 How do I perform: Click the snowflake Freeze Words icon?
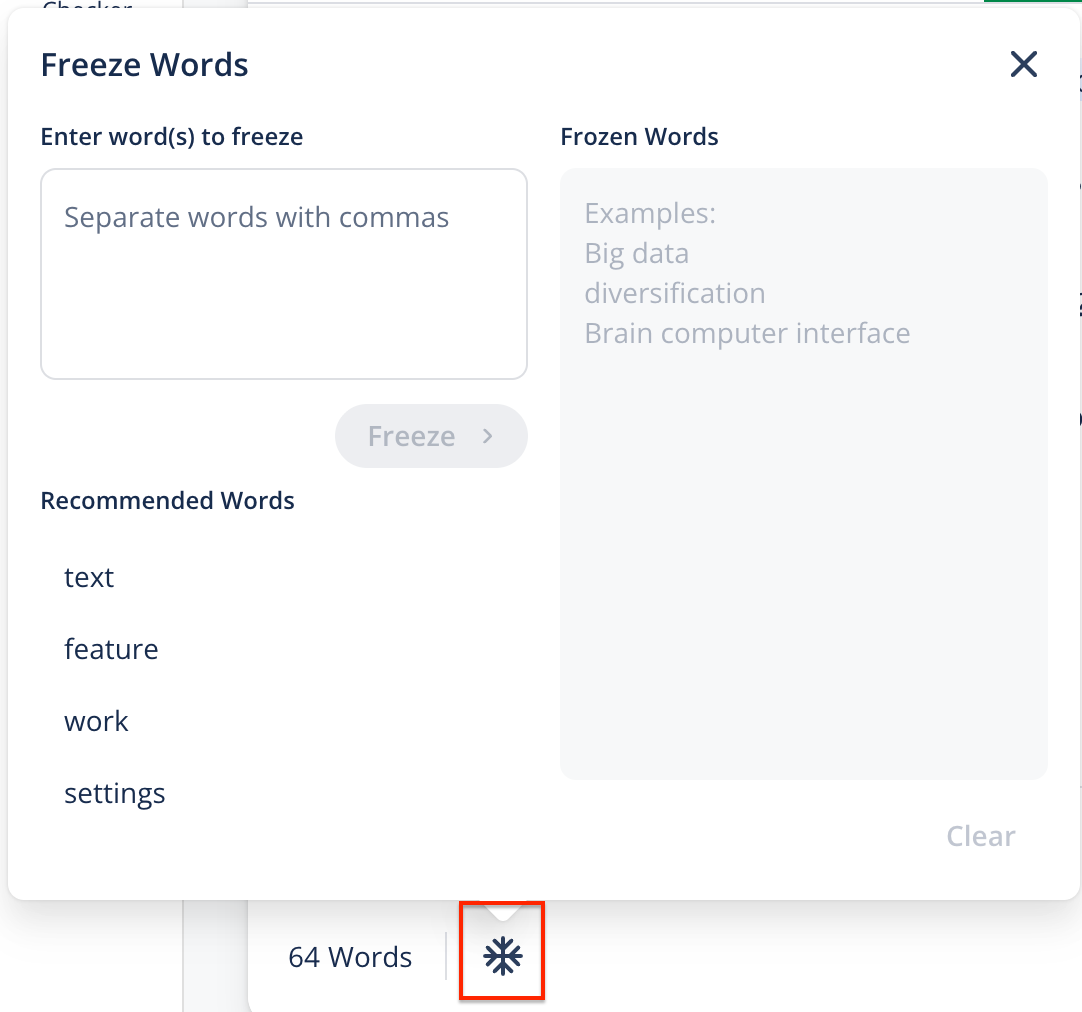point(502,957)
